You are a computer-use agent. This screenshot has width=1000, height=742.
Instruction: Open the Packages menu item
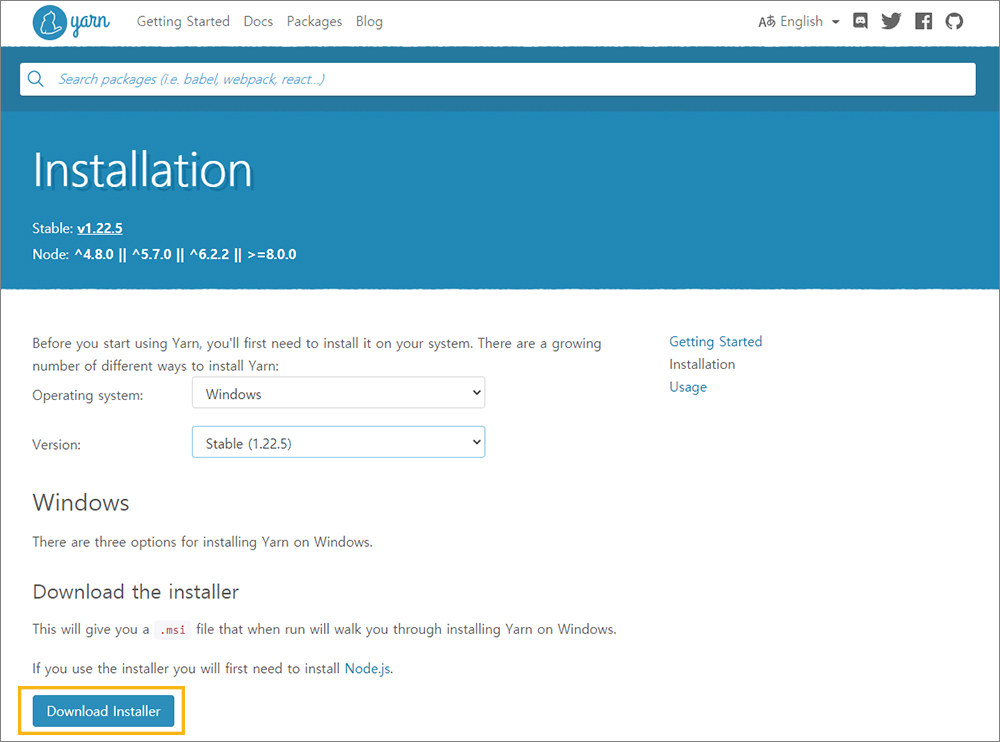[314, 22]
